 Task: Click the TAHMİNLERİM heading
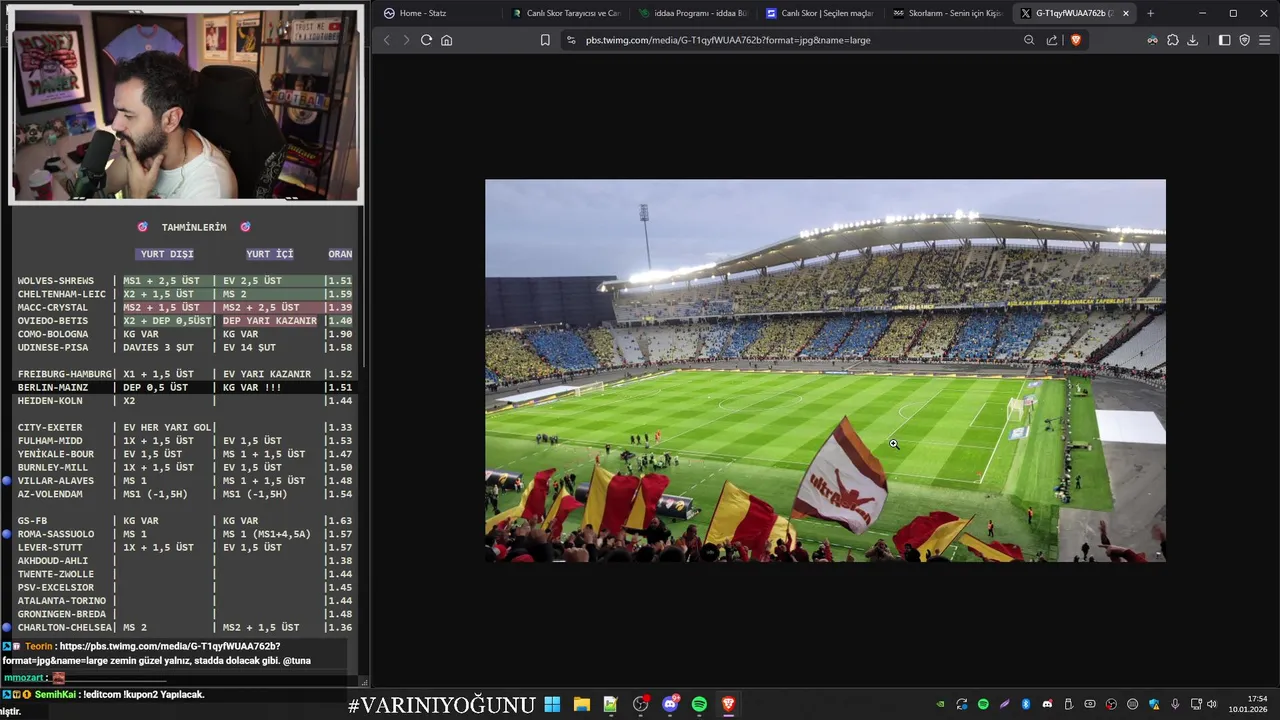[194, 227]
